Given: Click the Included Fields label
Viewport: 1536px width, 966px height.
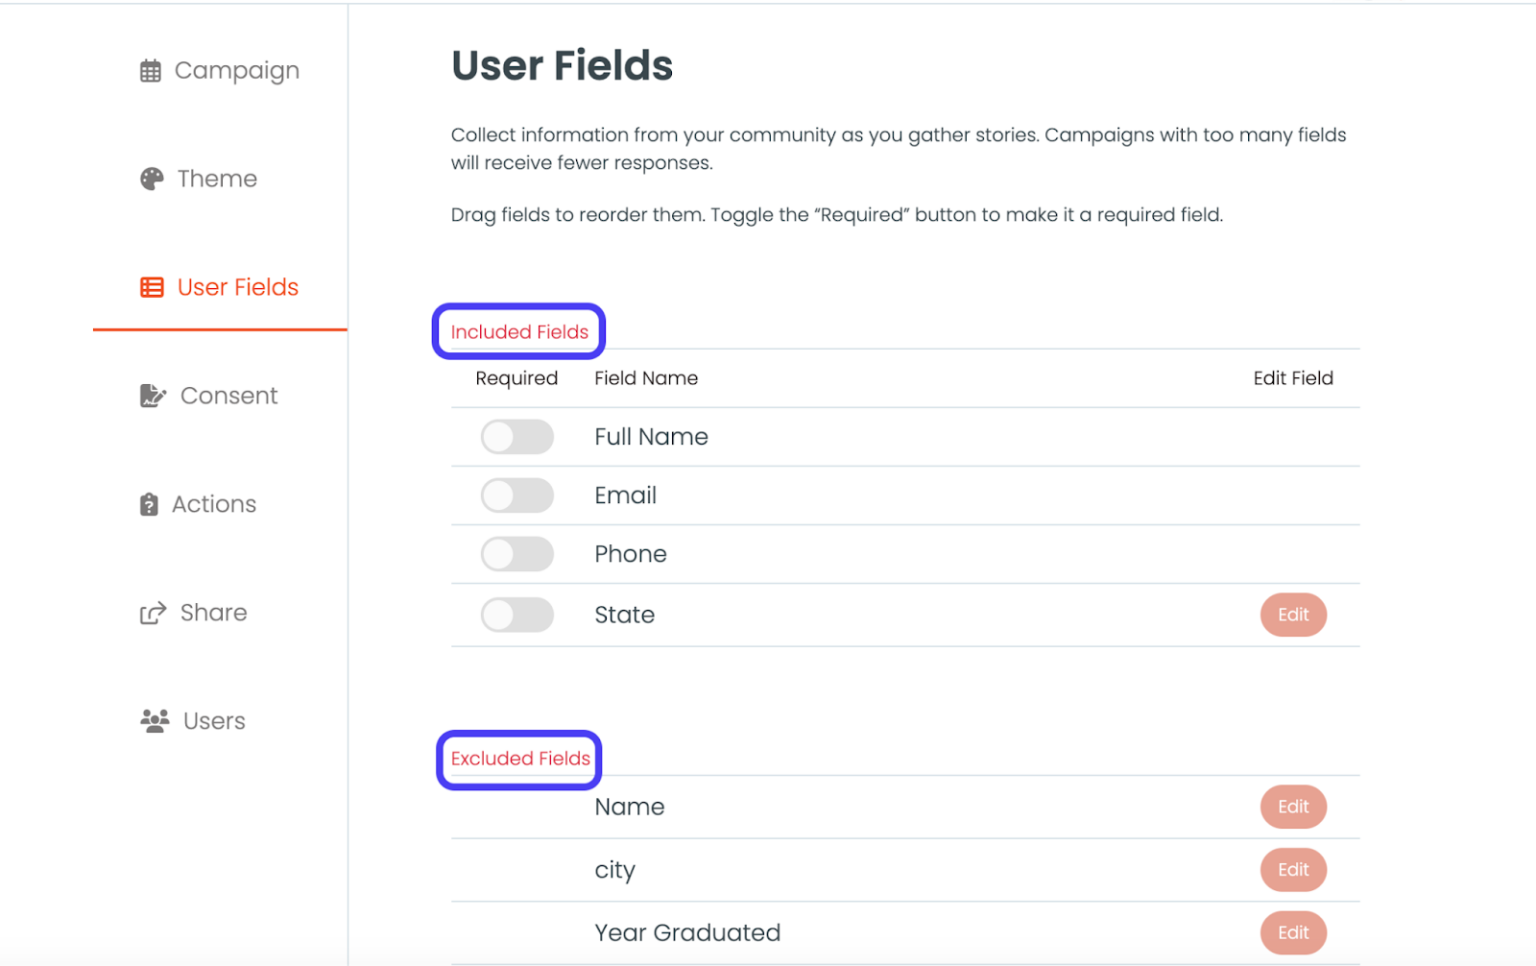Looking at the screenshot, I should pos(518,331).
